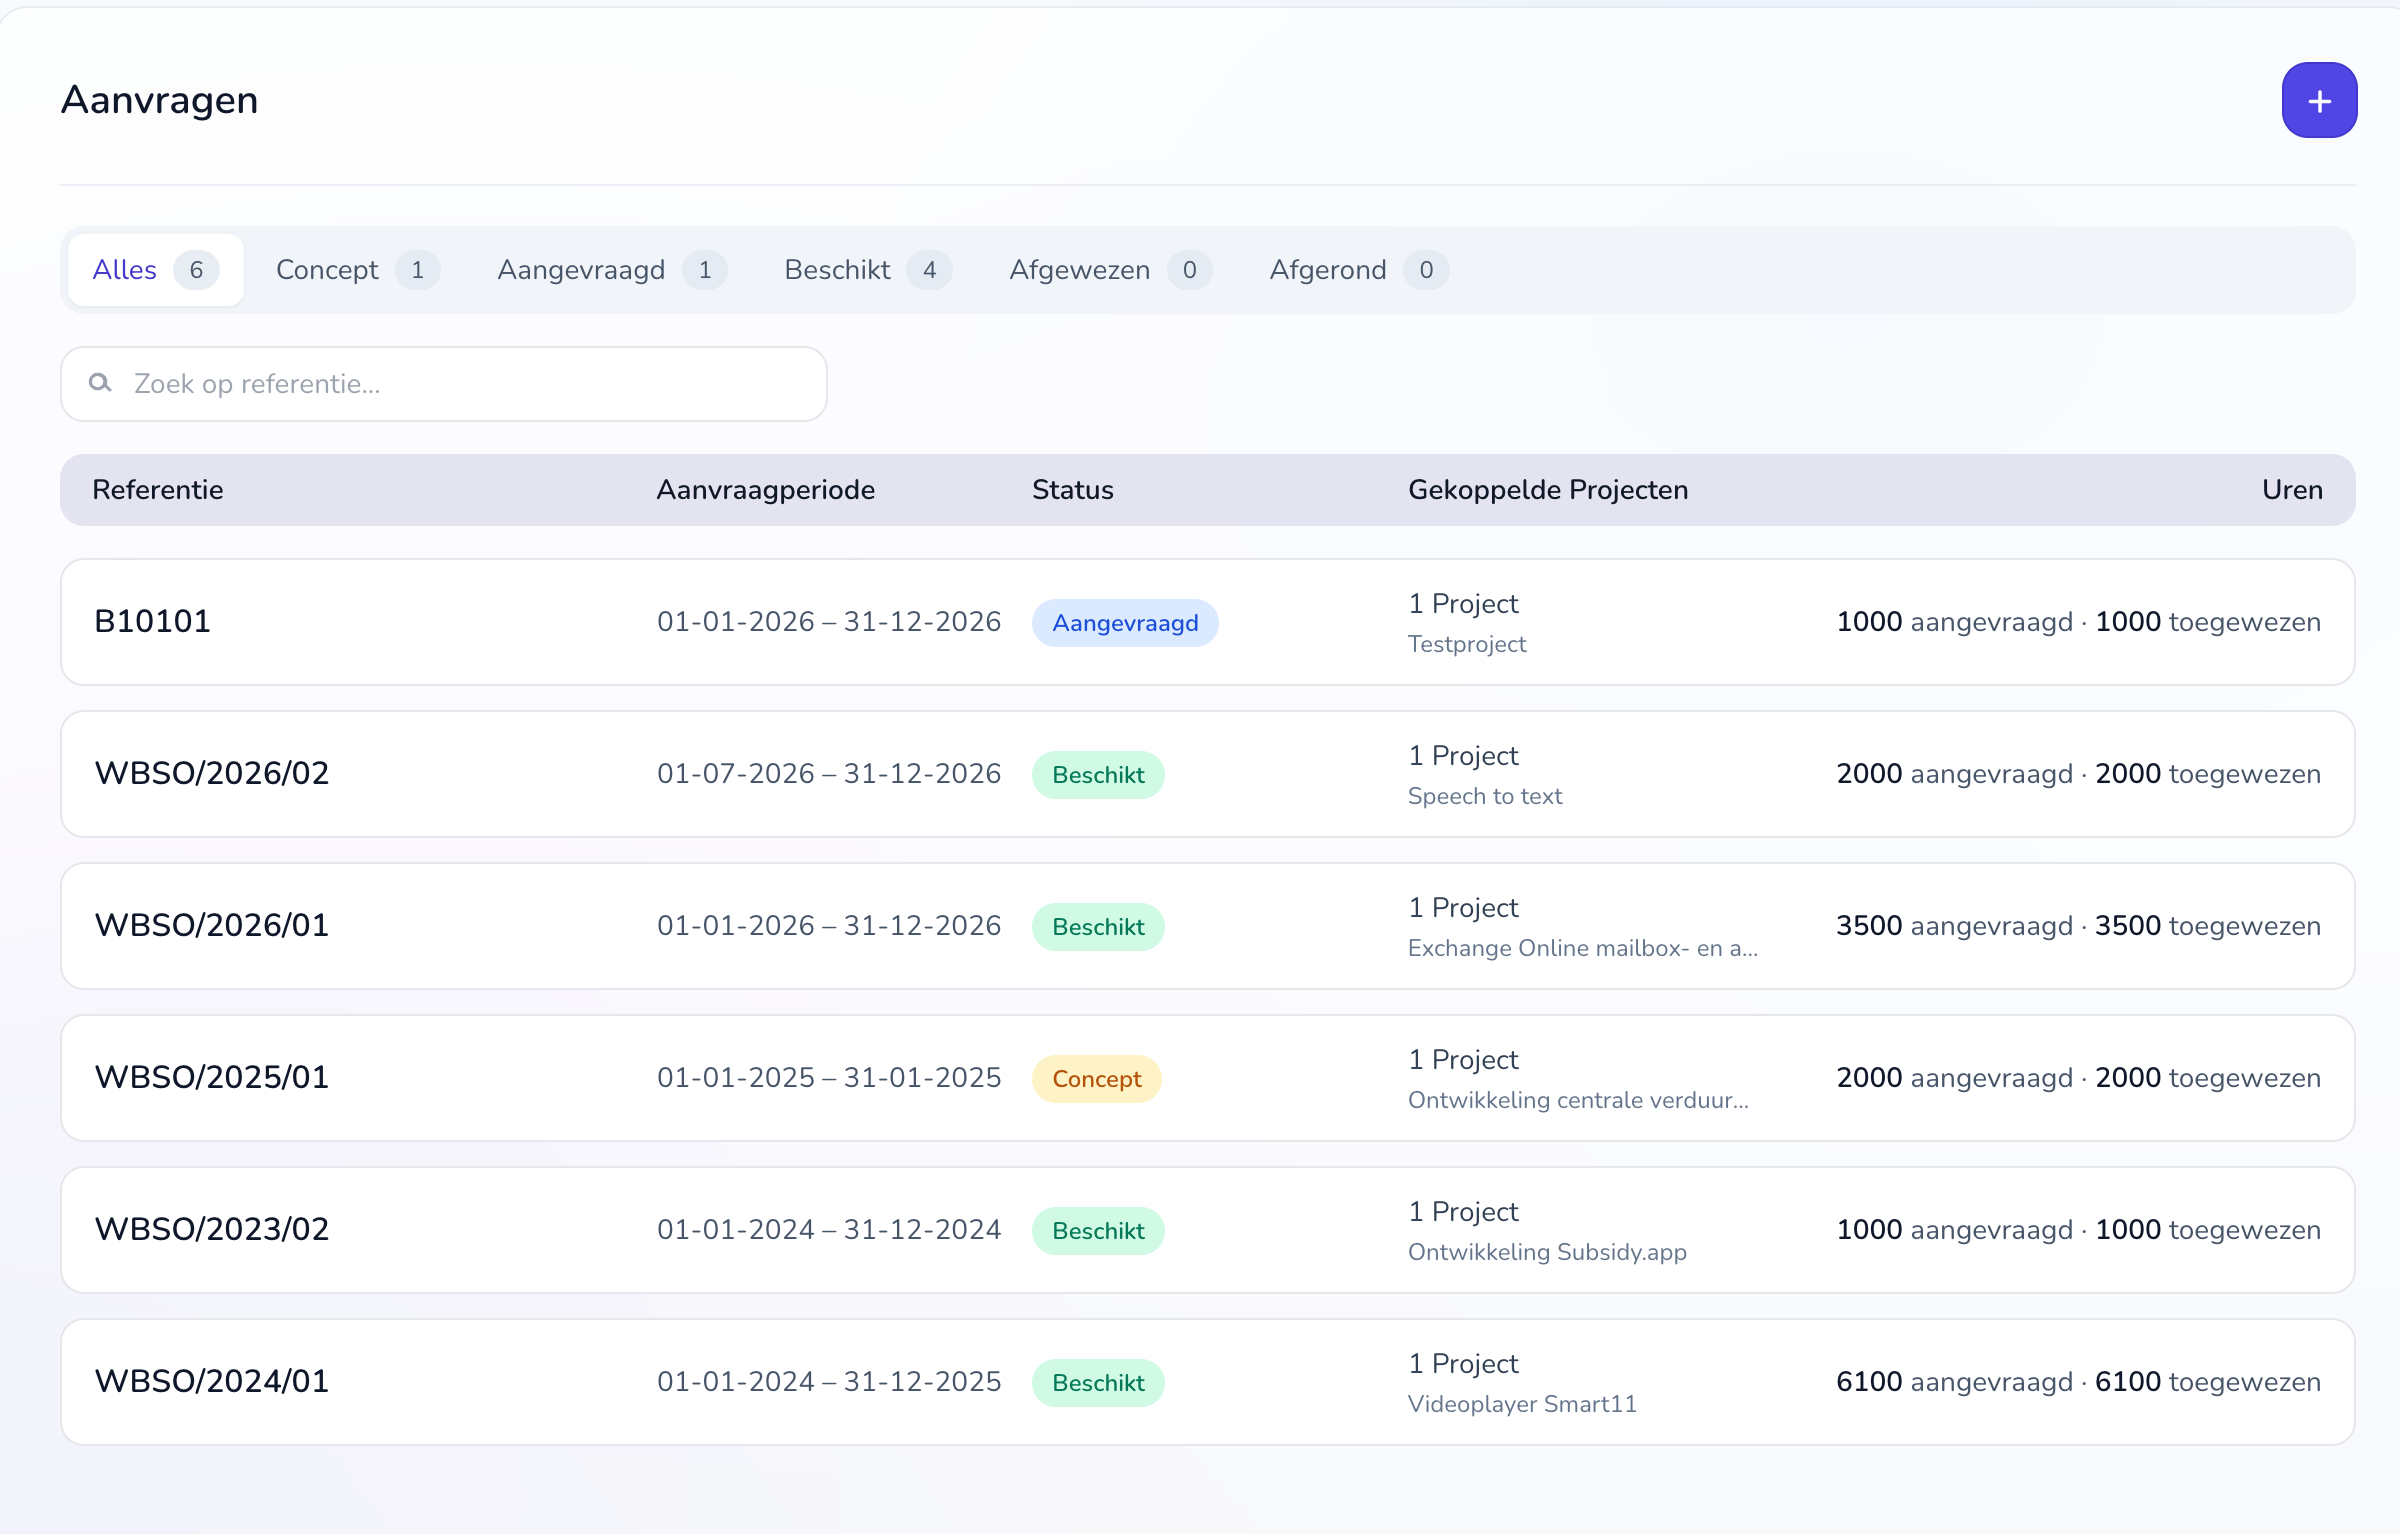Image resolution: width=2400 pixels, height=1534 pixels.
Task: Click the Aanvragen page heading
Action: coord(160,100)
